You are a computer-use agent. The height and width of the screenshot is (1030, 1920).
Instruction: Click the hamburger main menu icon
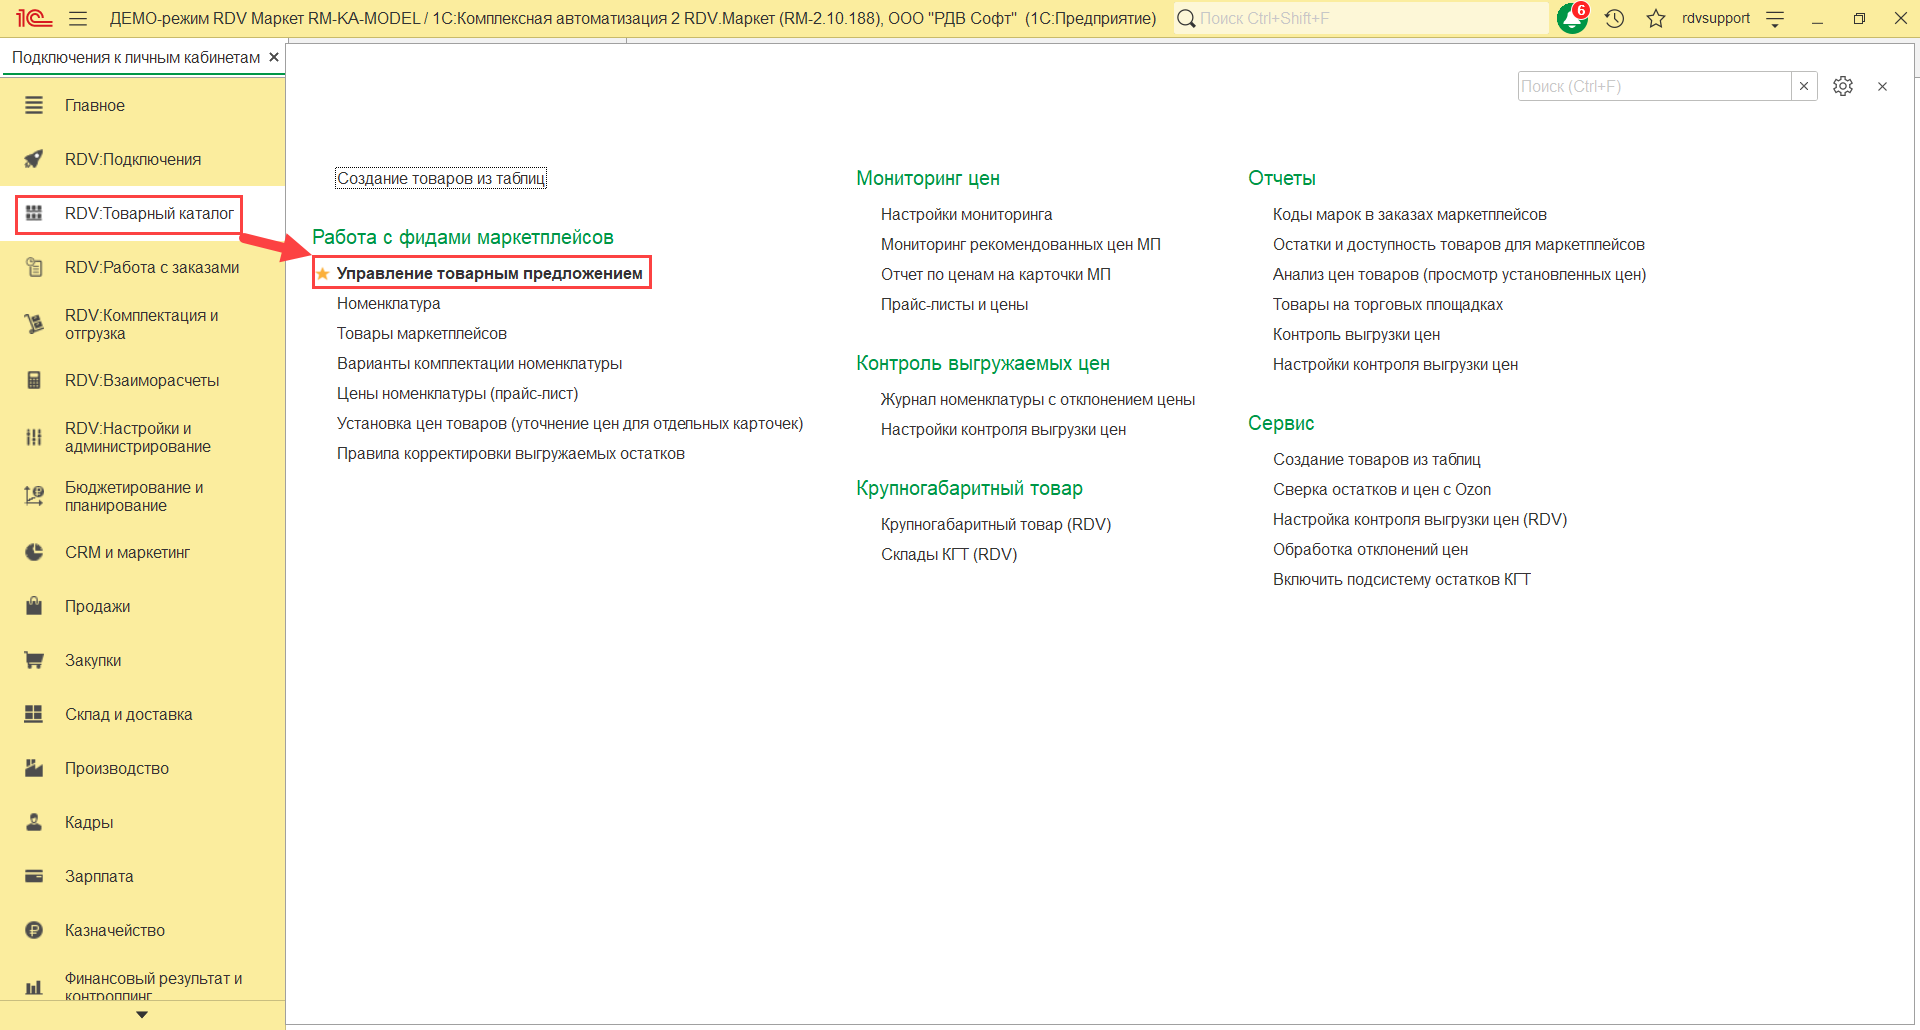78,18
